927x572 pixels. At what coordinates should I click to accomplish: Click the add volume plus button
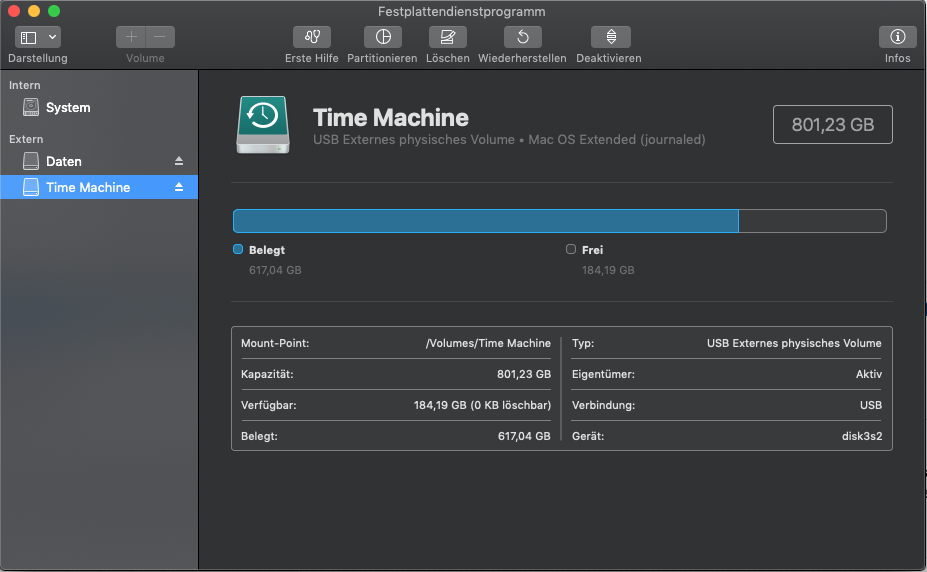pos(131,37)
